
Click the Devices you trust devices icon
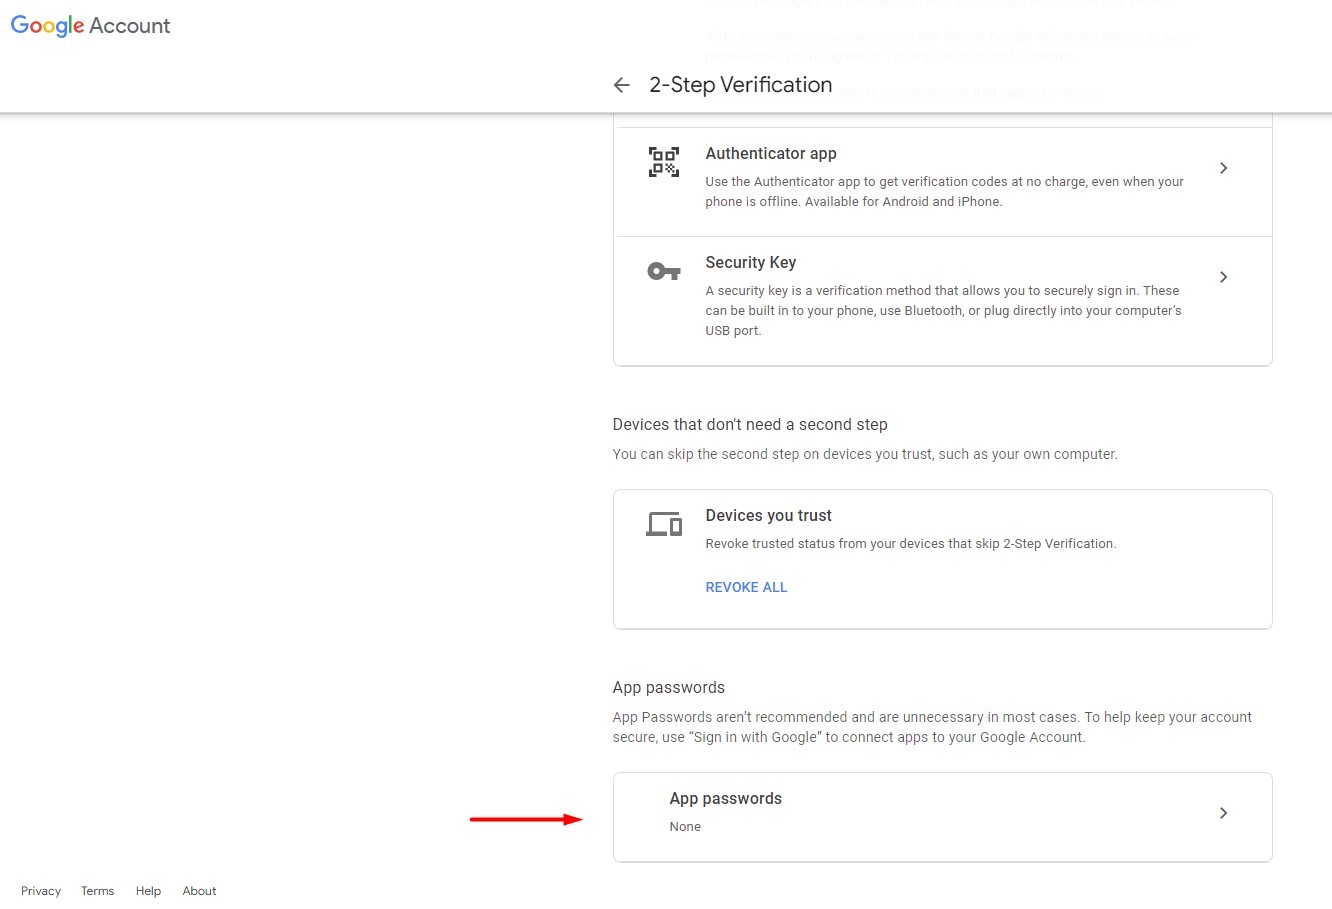664,523
